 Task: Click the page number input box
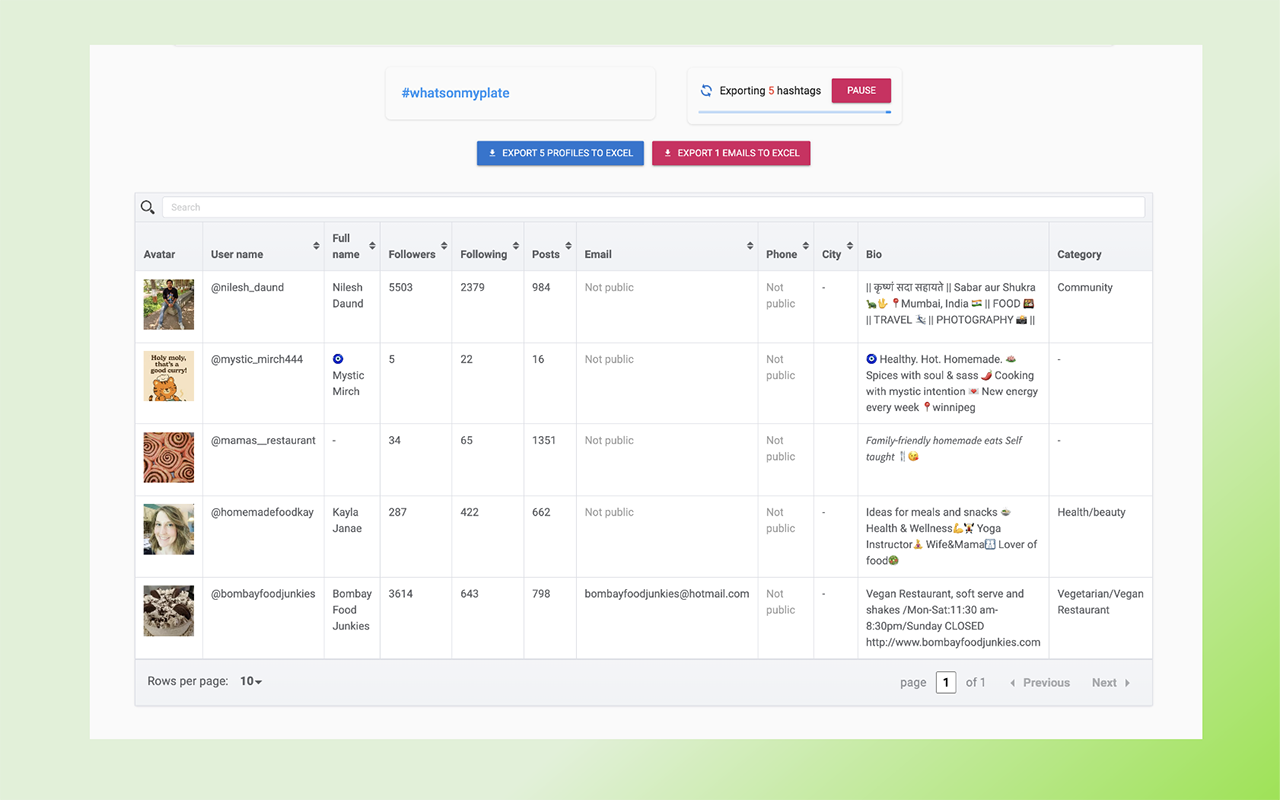(x=945, y=682)
